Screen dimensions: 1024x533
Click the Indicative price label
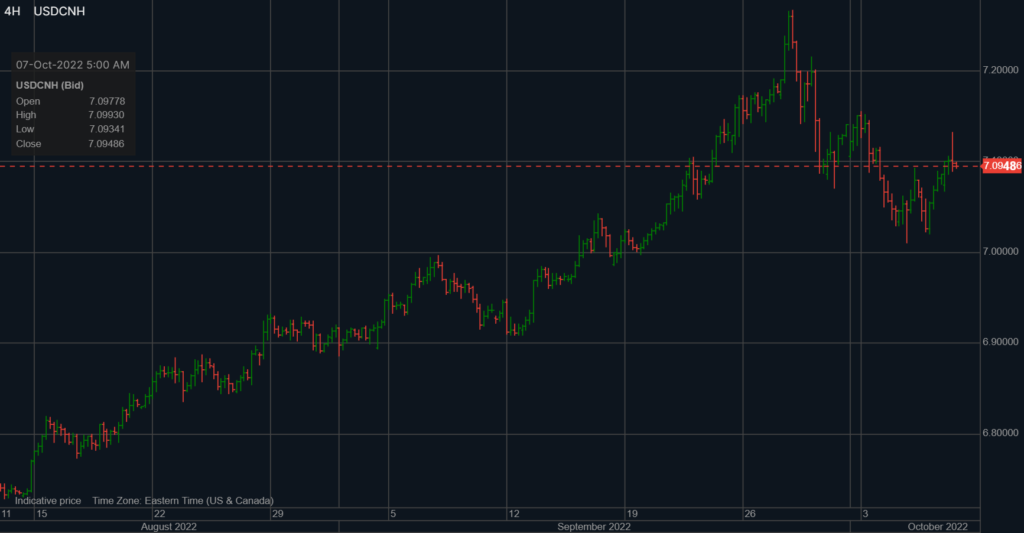[x=48, y=500]
